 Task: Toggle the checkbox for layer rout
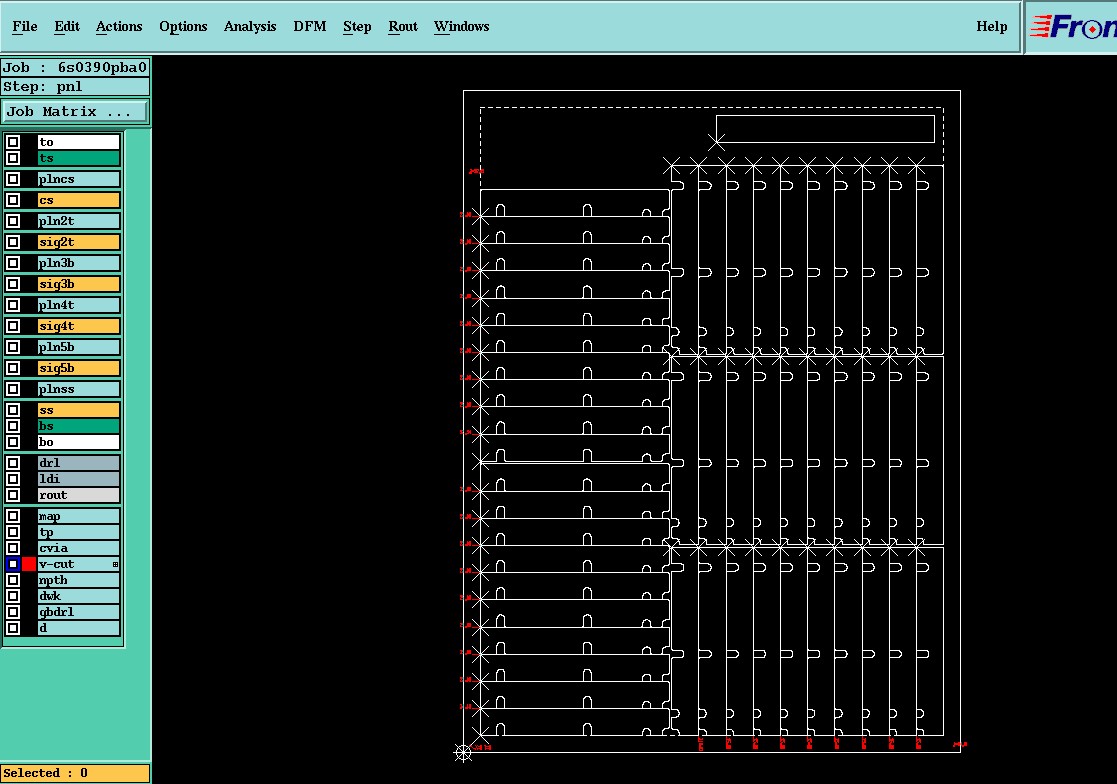pos(13,495)
